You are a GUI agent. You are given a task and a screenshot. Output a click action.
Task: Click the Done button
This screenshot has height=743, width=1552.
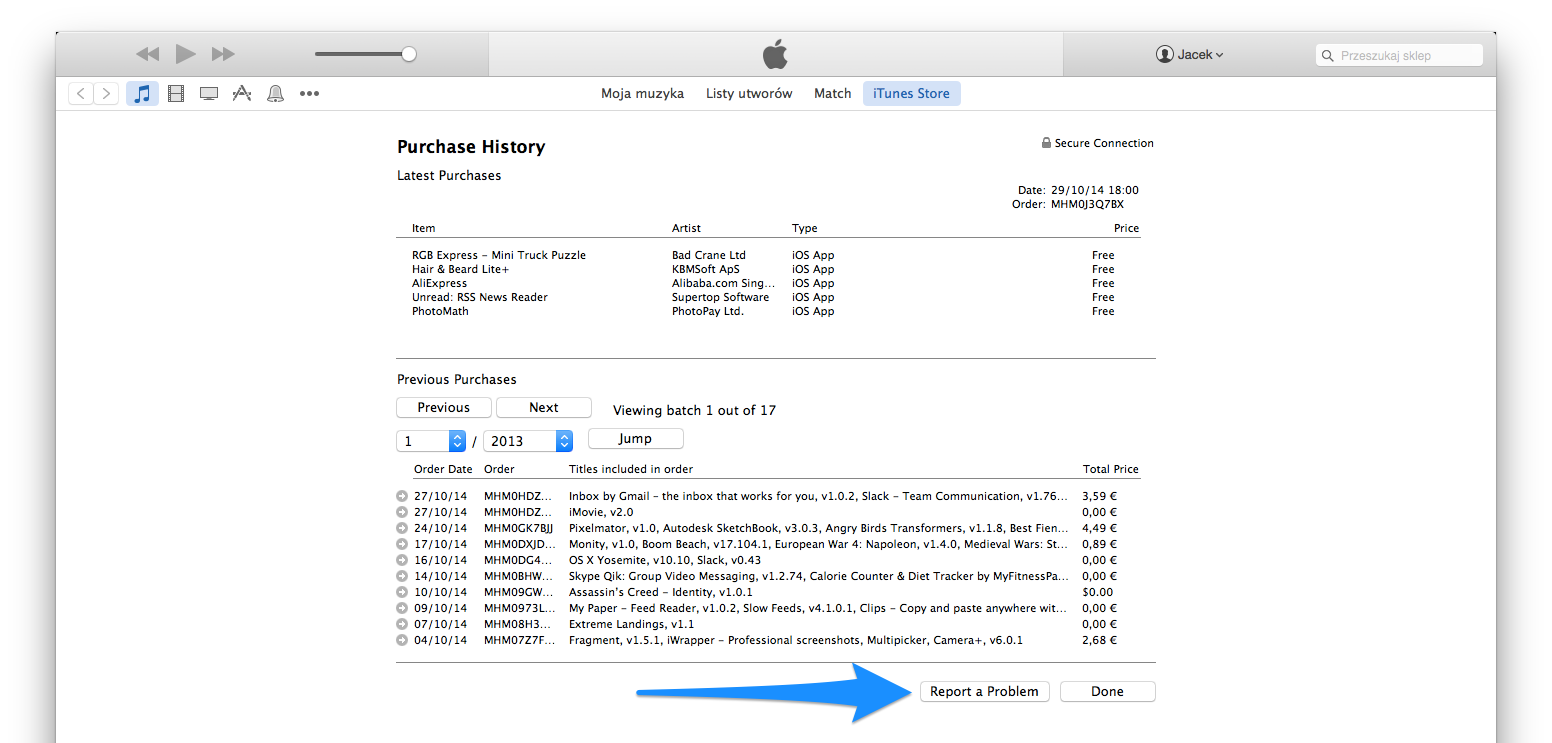tap(1107, 692)
